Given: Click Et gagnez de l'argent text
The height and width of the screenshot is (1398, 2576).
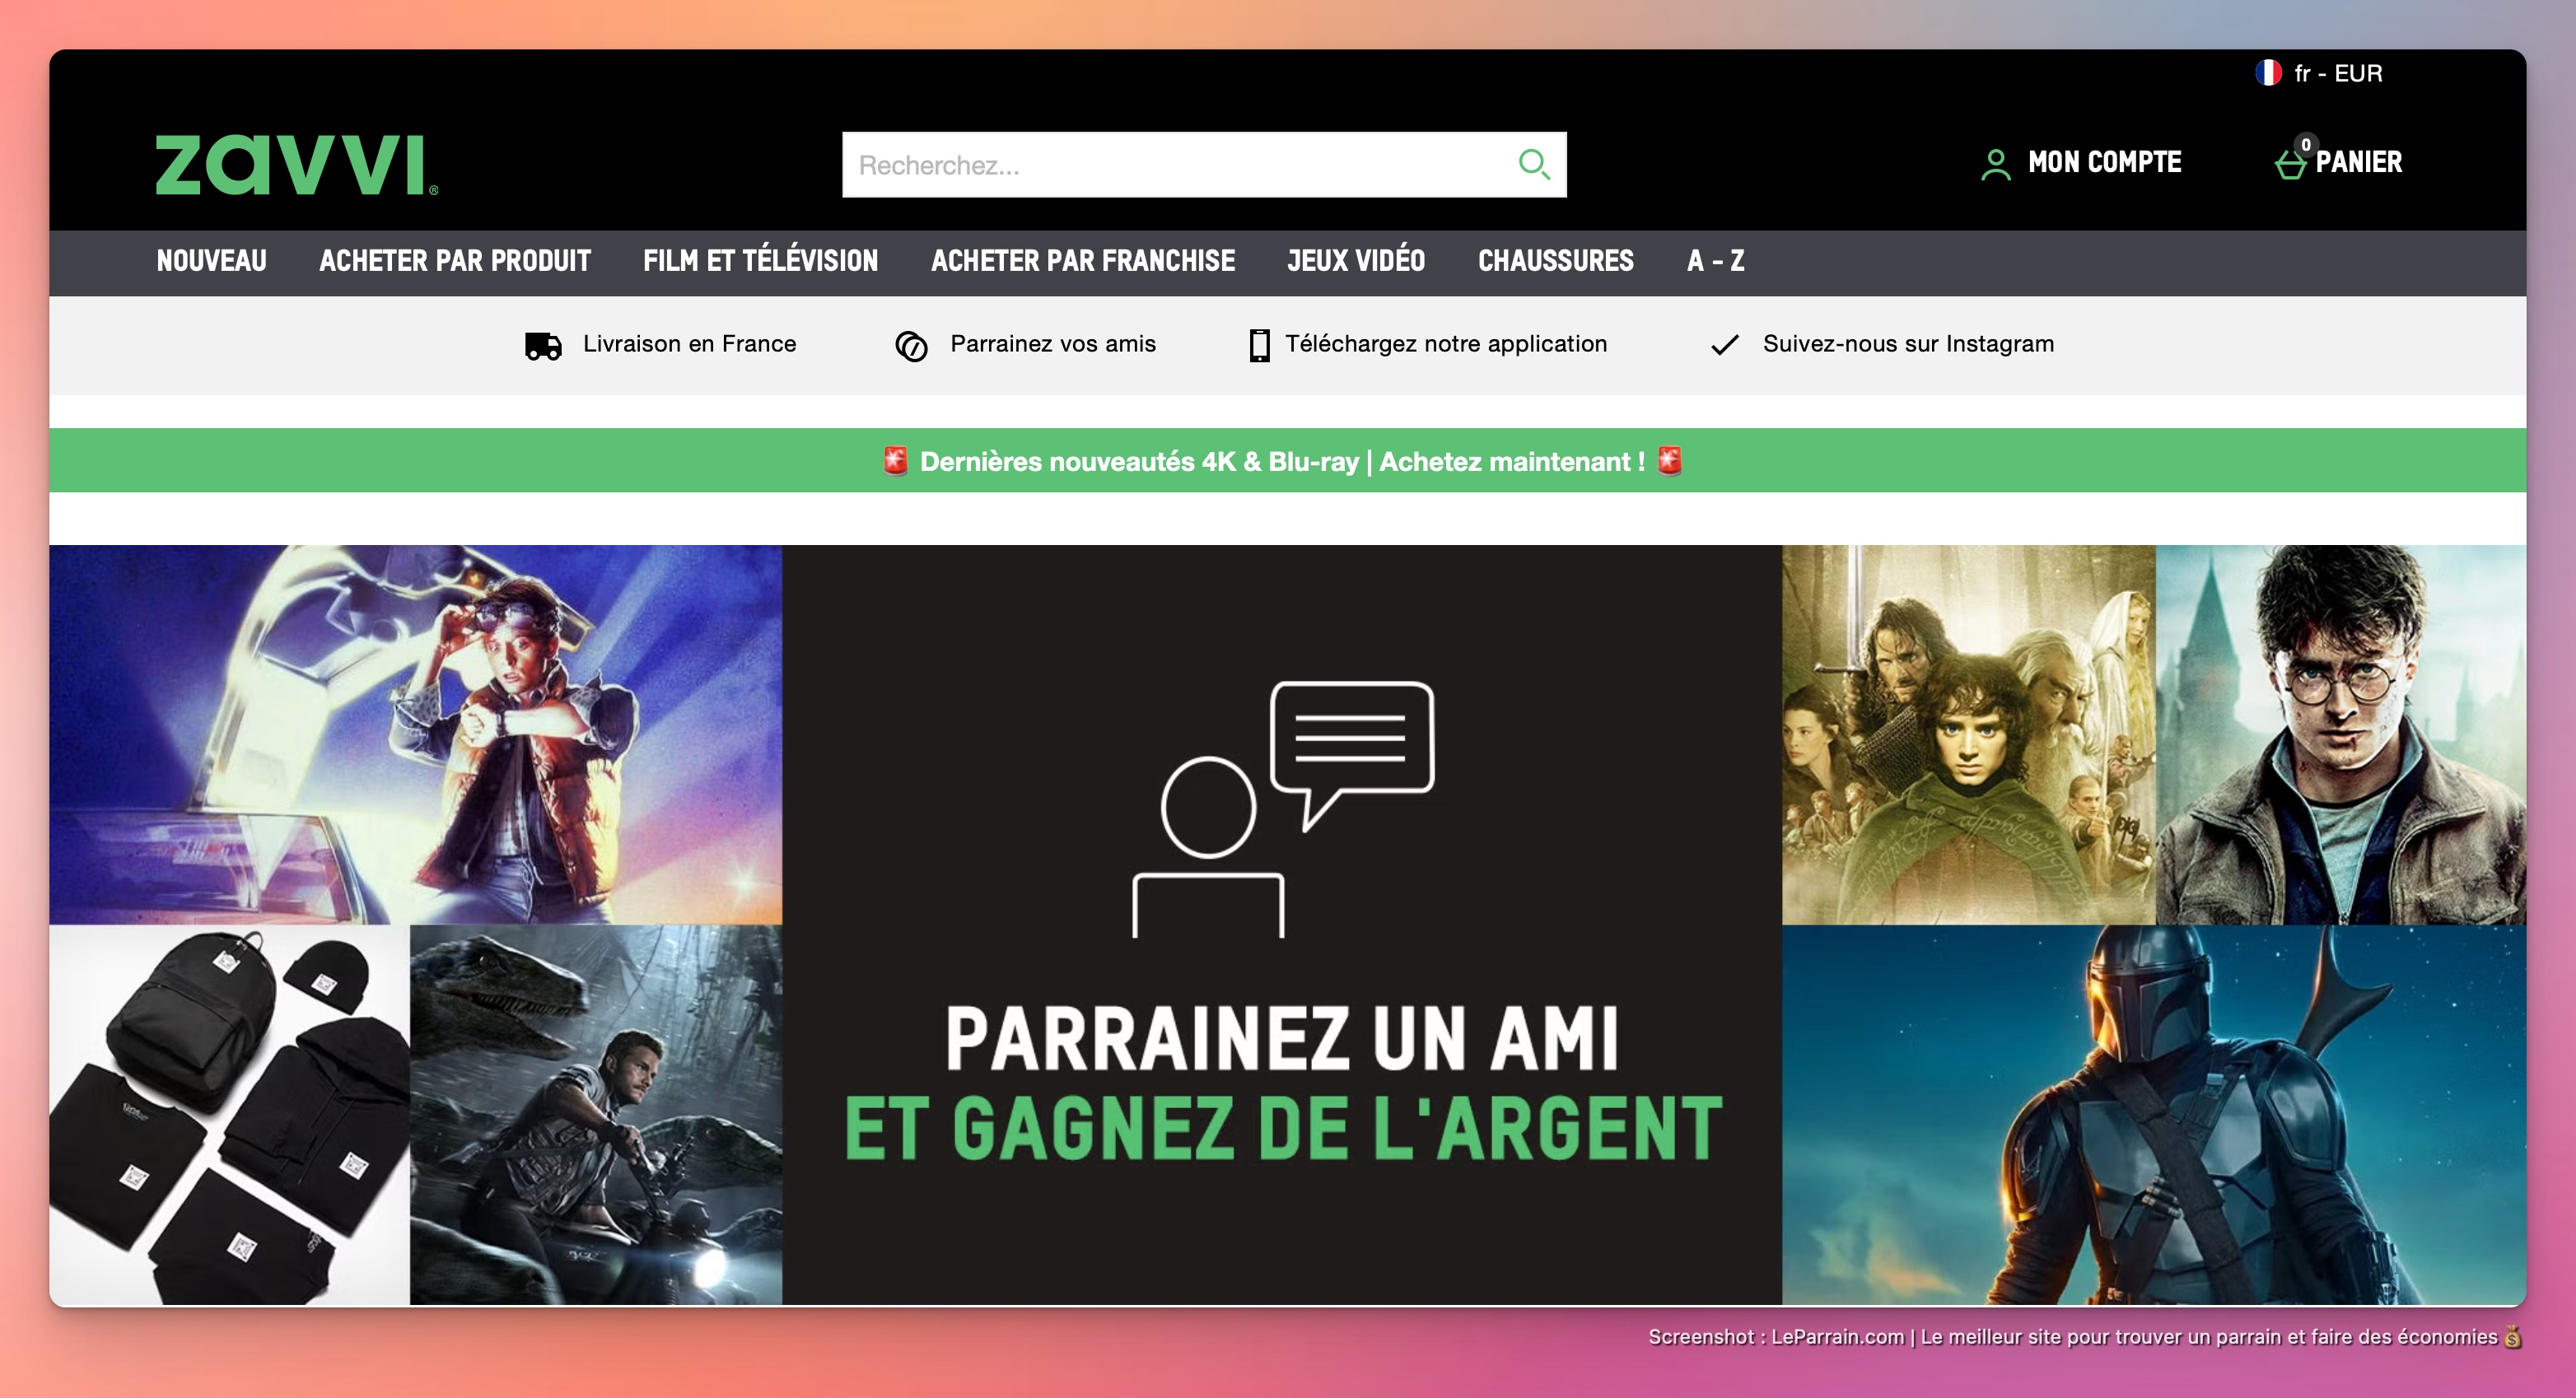Looking at the screenshot, I should coord(1284,1128).
